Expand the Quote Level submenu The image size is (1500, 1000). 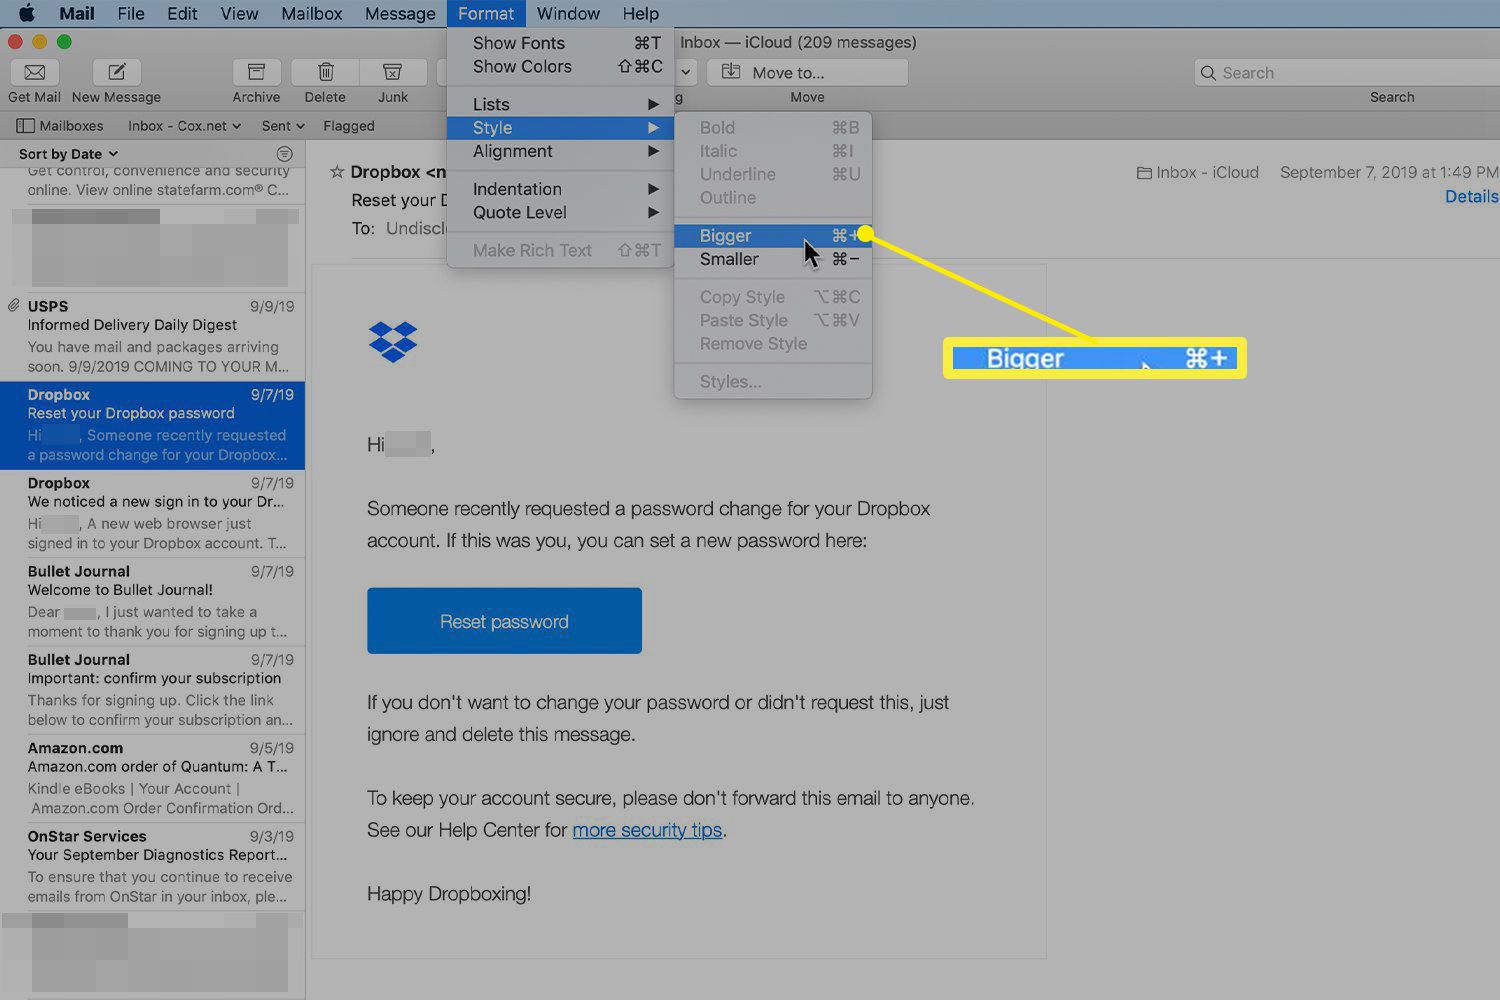(560, 212)
